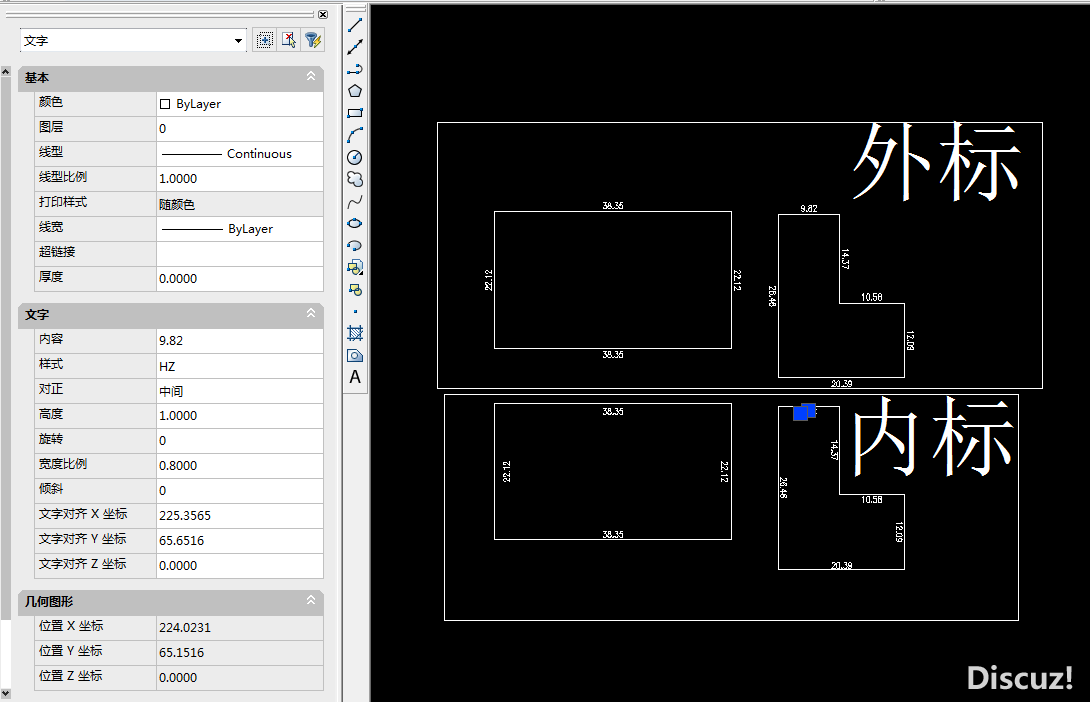Screen dimensions: 1090x702
Task: Choose the Spline curve tool
Action: (355, 201)
